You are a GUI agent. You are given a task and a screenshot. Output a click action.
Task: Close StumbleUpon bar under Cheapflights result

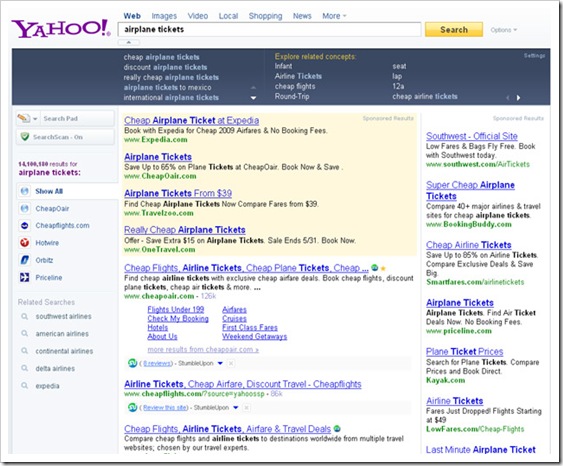(x=246, y=407)
